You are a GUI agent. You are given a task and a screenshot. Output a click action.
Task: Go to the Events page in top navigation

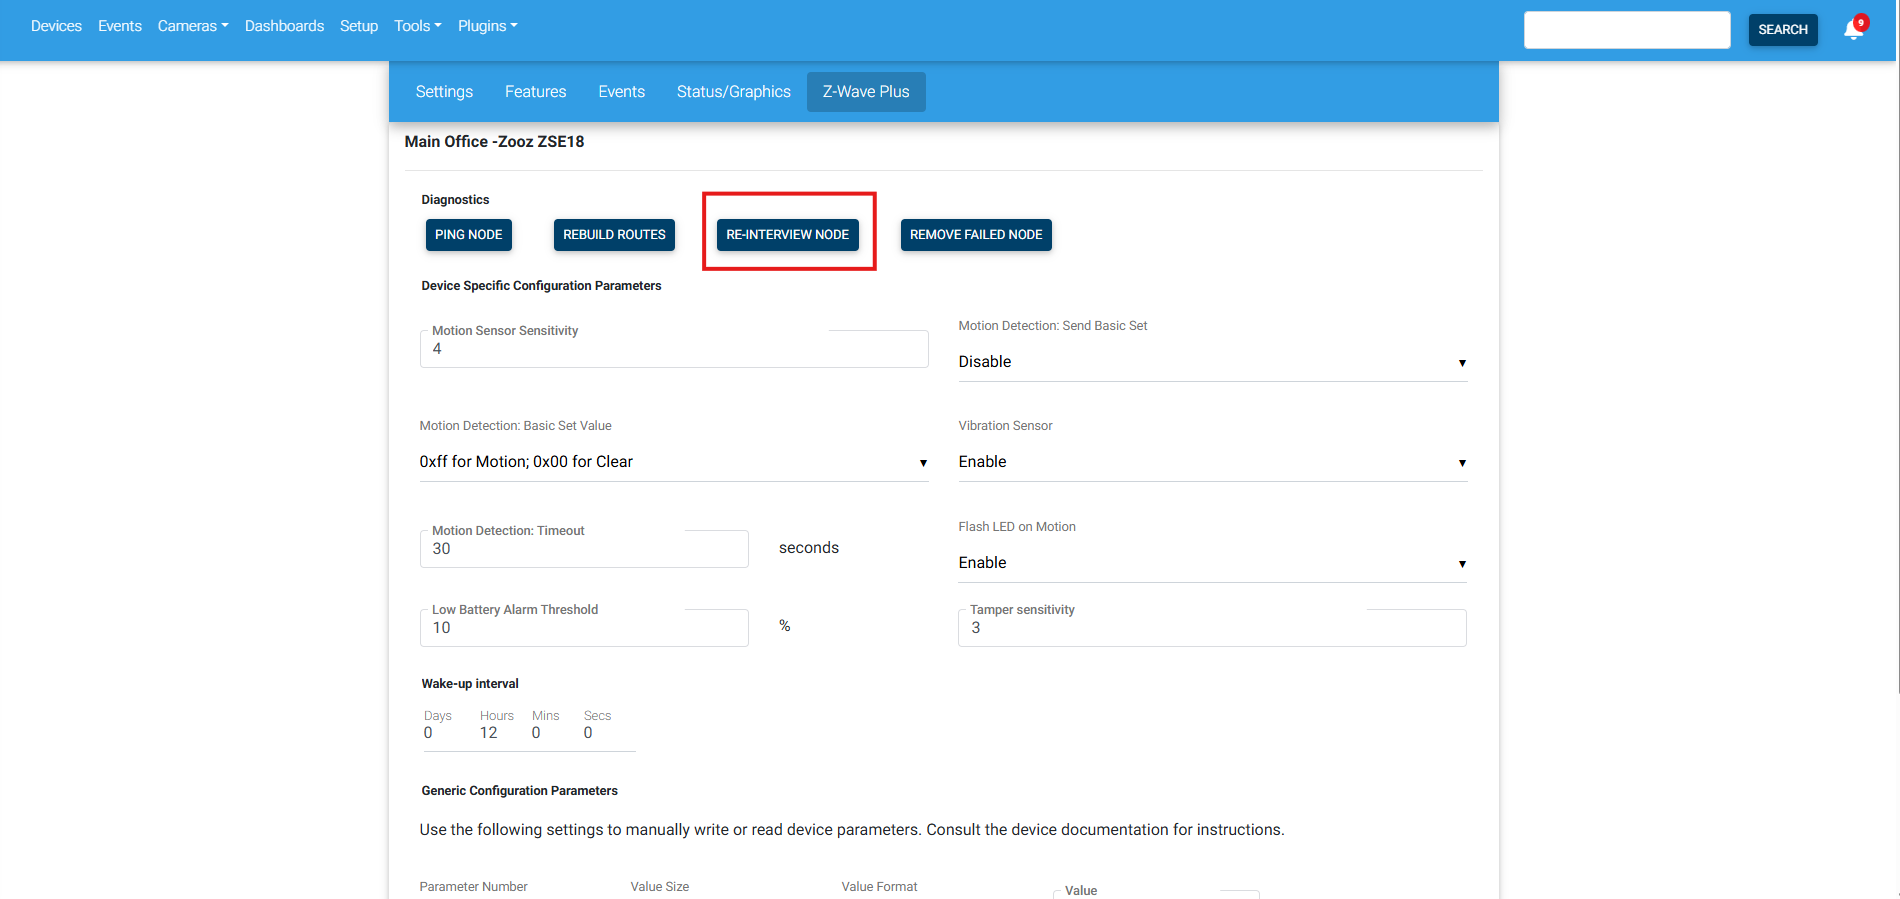[x=120, y=26]
